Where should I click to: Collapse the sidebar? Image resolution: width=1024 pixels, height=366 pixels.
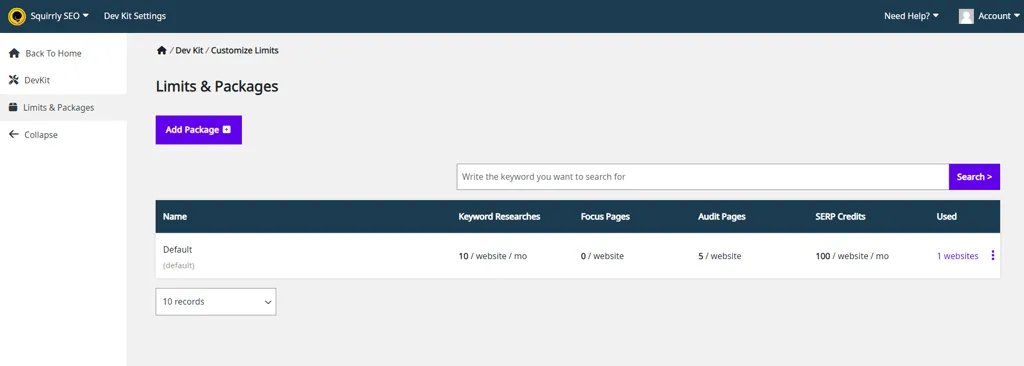pyautogui.click(x=33, y=135)
